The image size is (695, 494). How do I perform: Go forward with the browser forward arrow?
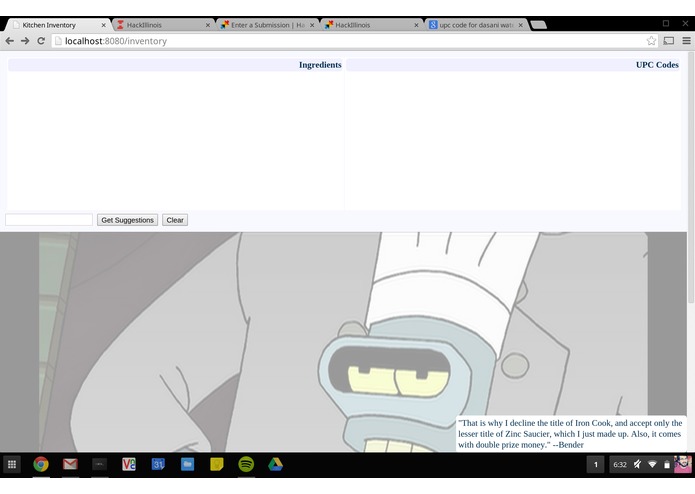pos(25,41)
